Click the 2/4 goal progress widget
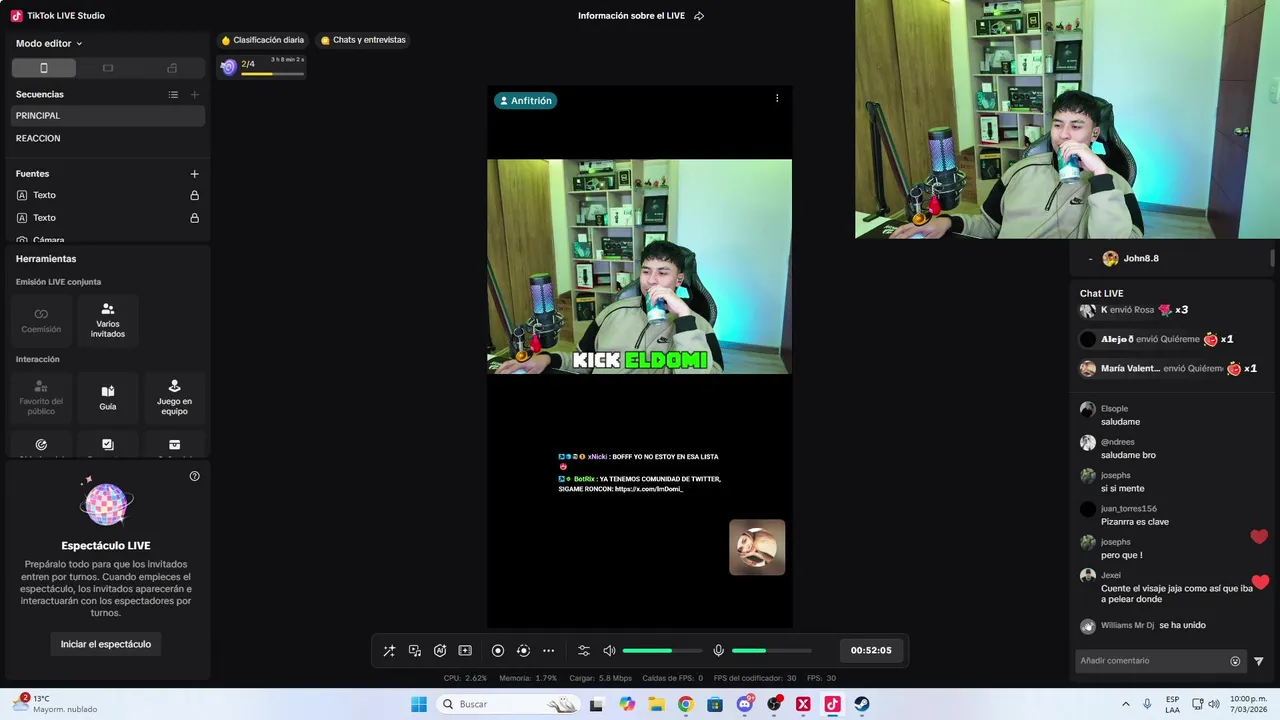Viewport: 1280px width, 720px height. pyautogui.click(x=262, y=67)
